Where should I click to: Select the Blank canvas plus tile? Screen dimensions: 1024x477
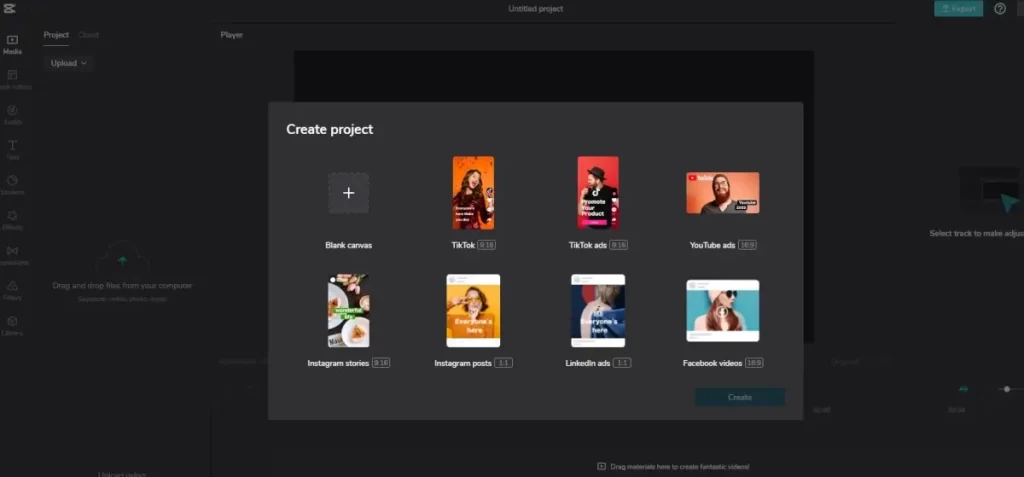tap(348, 193)
